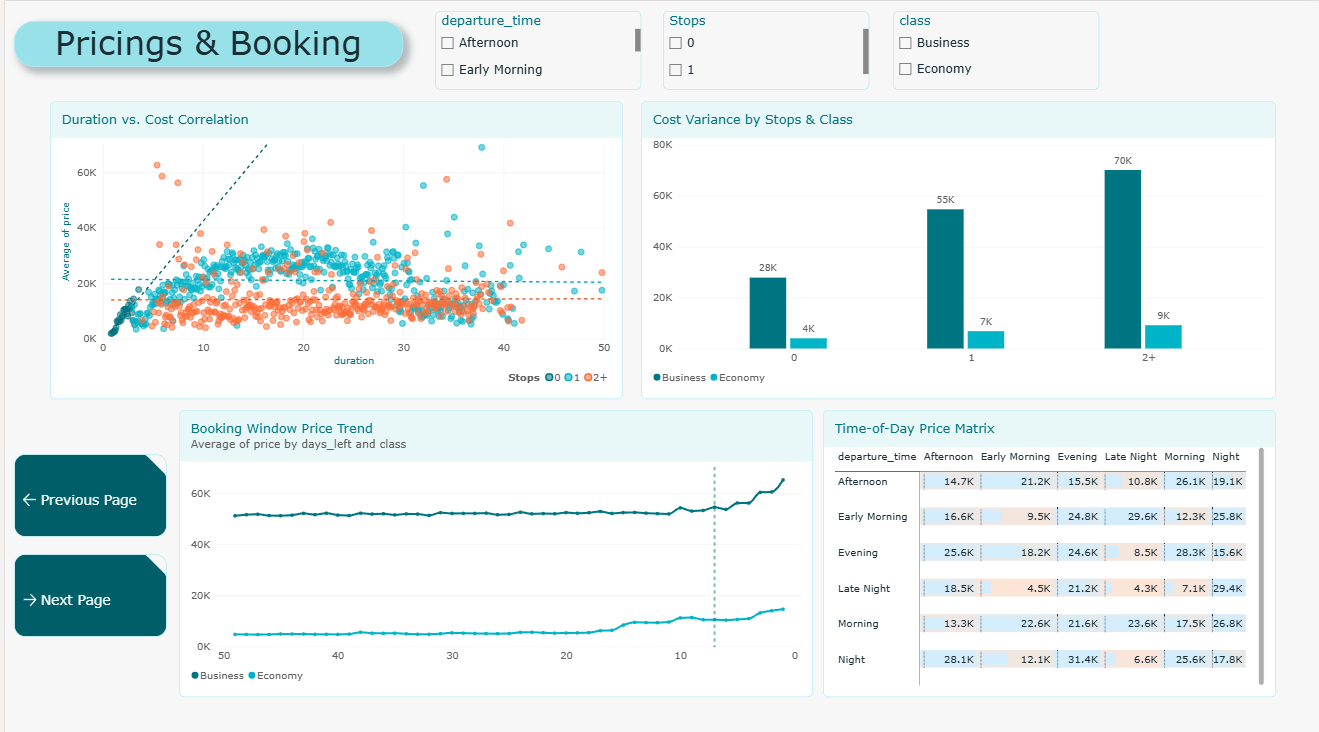Sort matrix by Early Morning column header
The width and height of the screenshot is (1319, 732).
(1015, 457)
